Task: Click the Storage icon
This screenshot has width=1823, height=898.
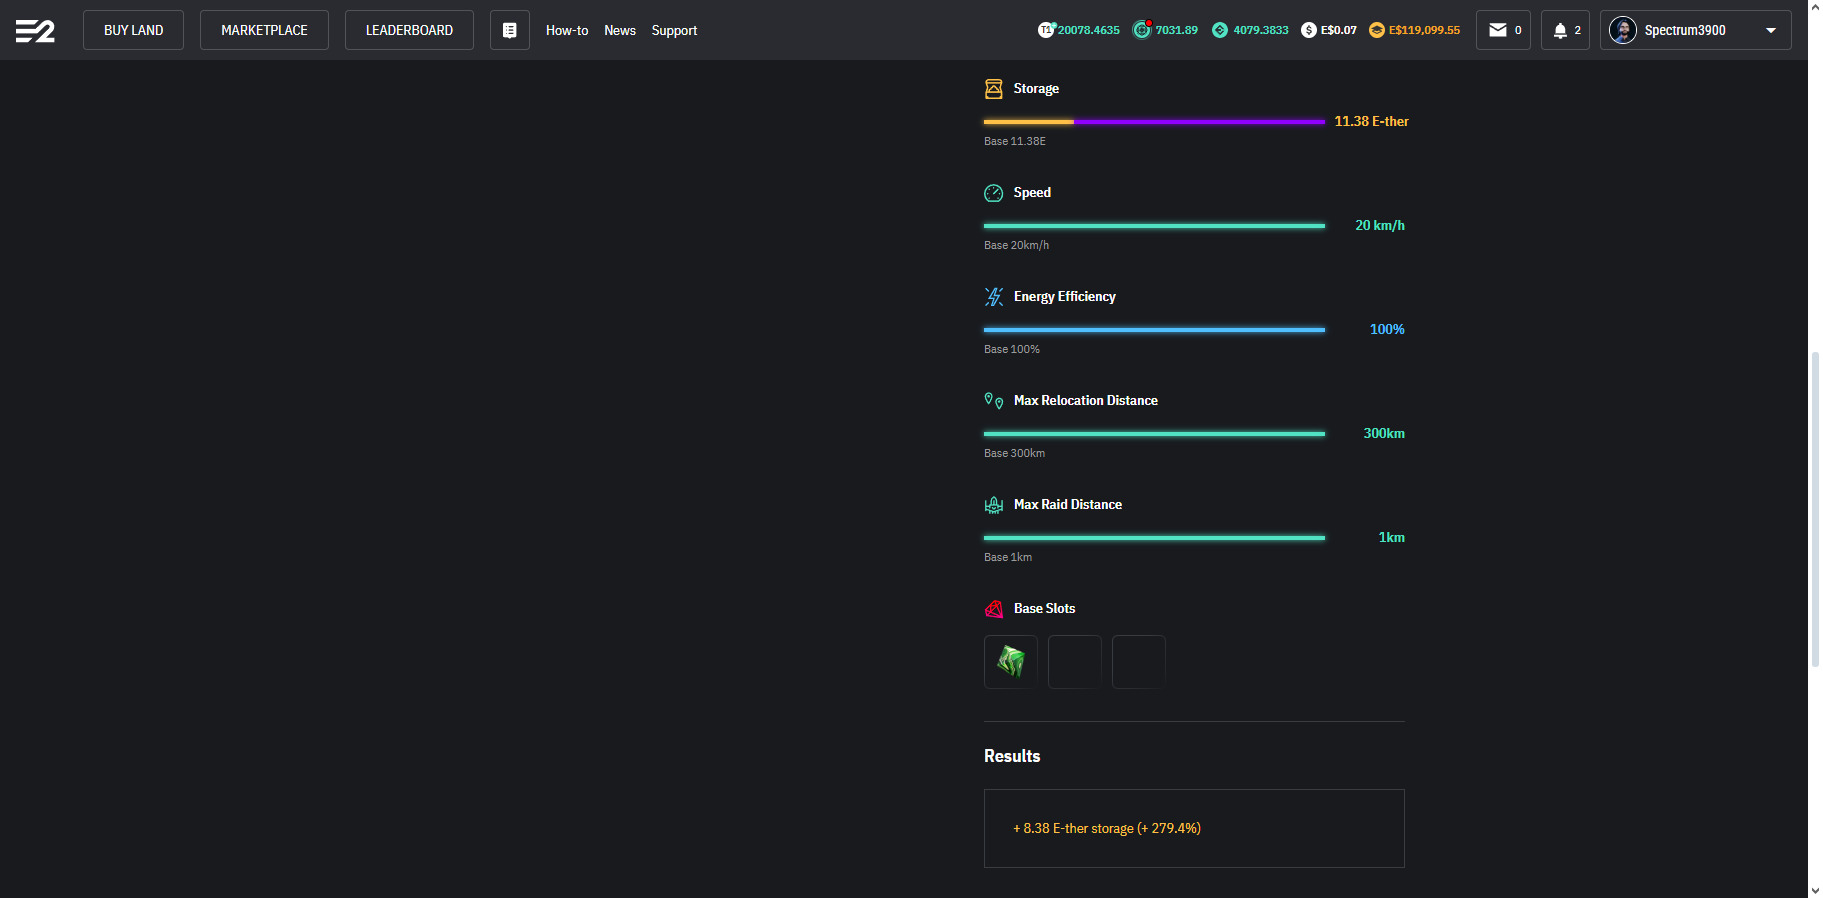Action: tap(993, 89)
